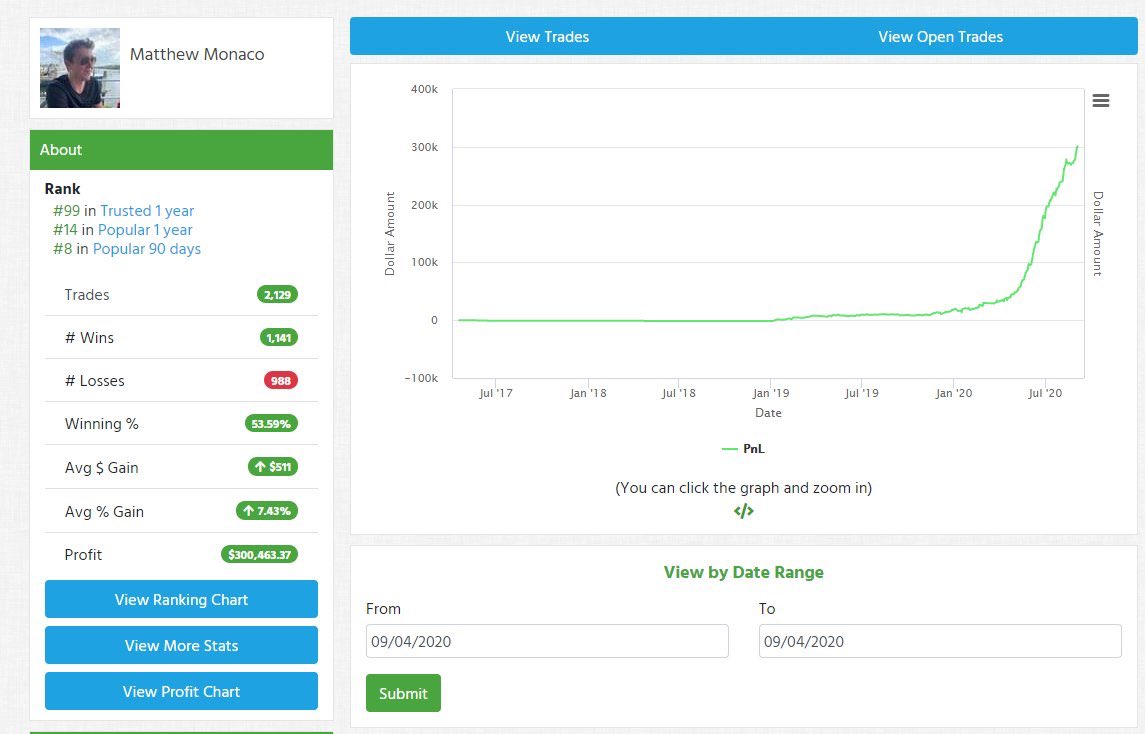Image resolution: width=1145 pixels, height=734 pixels.
Task: Click the Date axis title
Action: click(x=768, y=413)
